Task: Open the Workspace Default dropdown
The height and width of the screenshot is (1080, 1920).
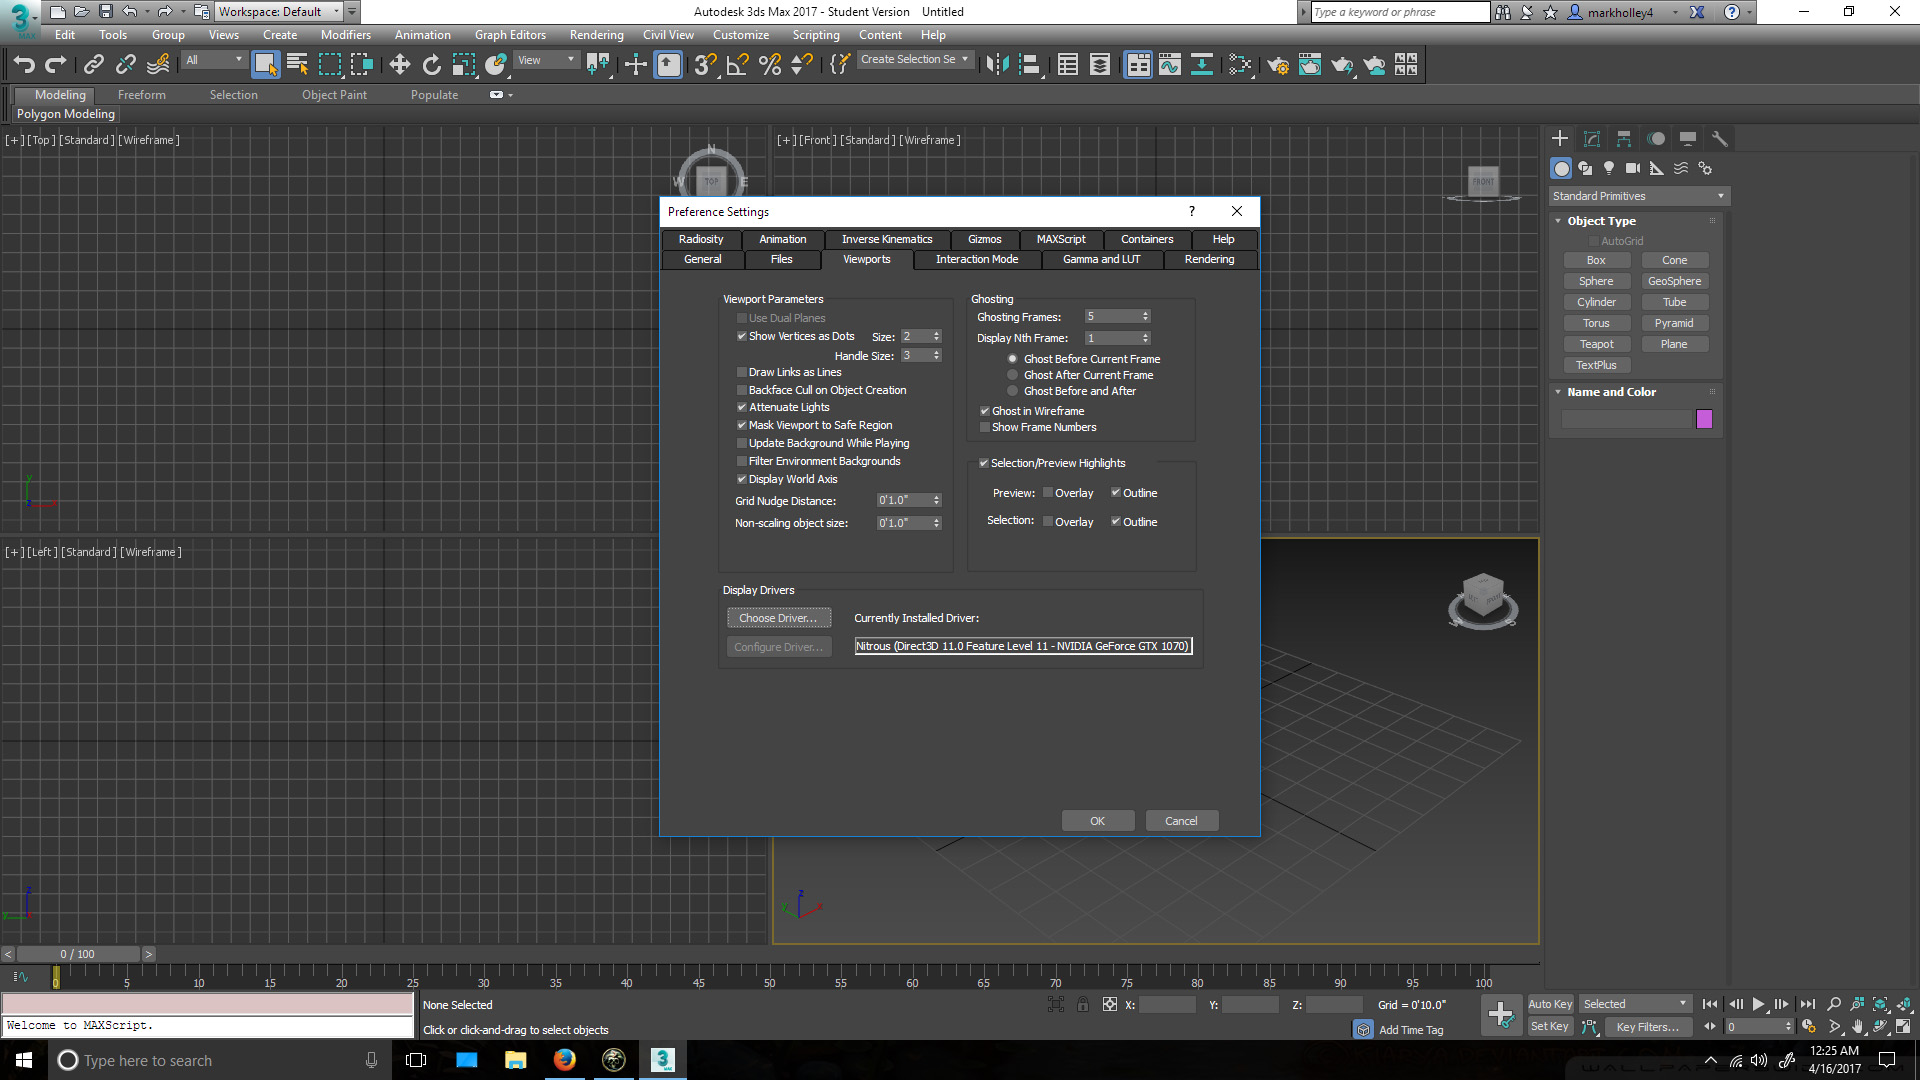Action: pyautogui.click(x=280, y=12)
